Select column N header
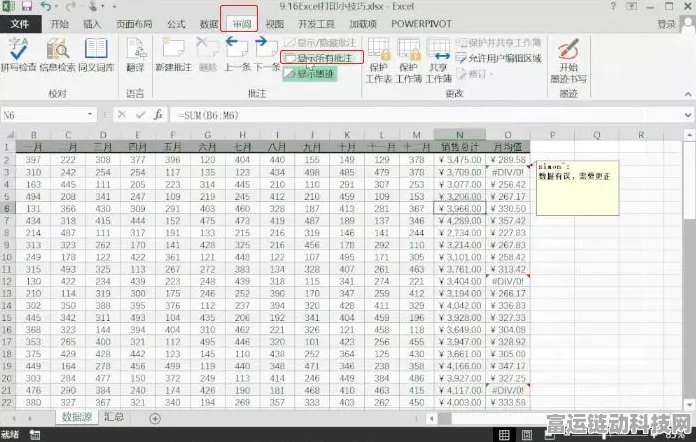Screen dimensions: 696x442 point(459,134)
